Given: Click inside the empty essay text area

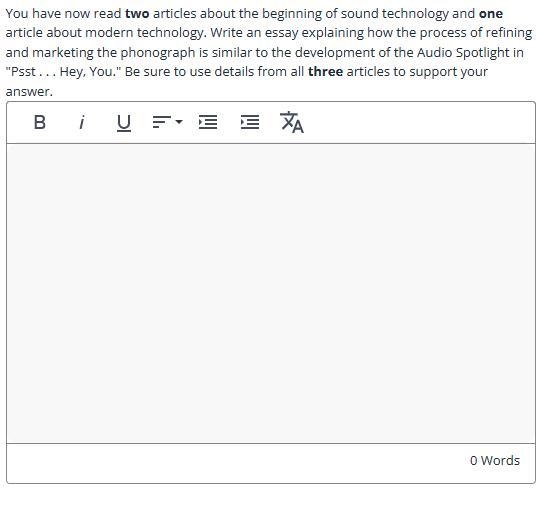Looking at the screenshot, I should click(271, 293).
